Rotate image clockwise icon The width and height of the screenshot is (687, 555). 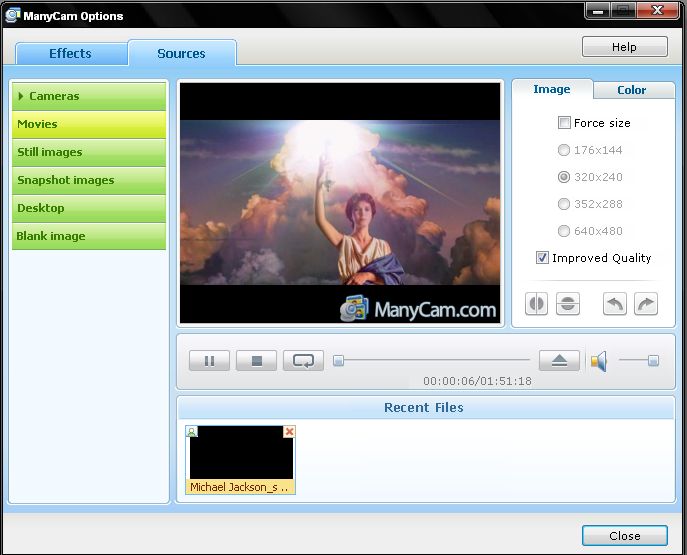(x=646, y=304)
